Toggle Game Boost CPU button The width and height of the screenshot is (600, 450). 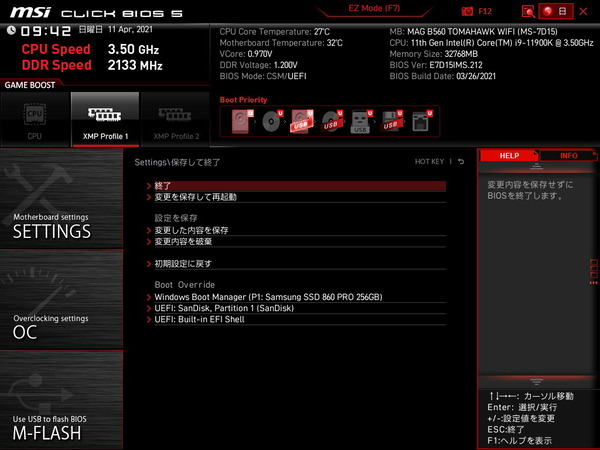point(35,119)
